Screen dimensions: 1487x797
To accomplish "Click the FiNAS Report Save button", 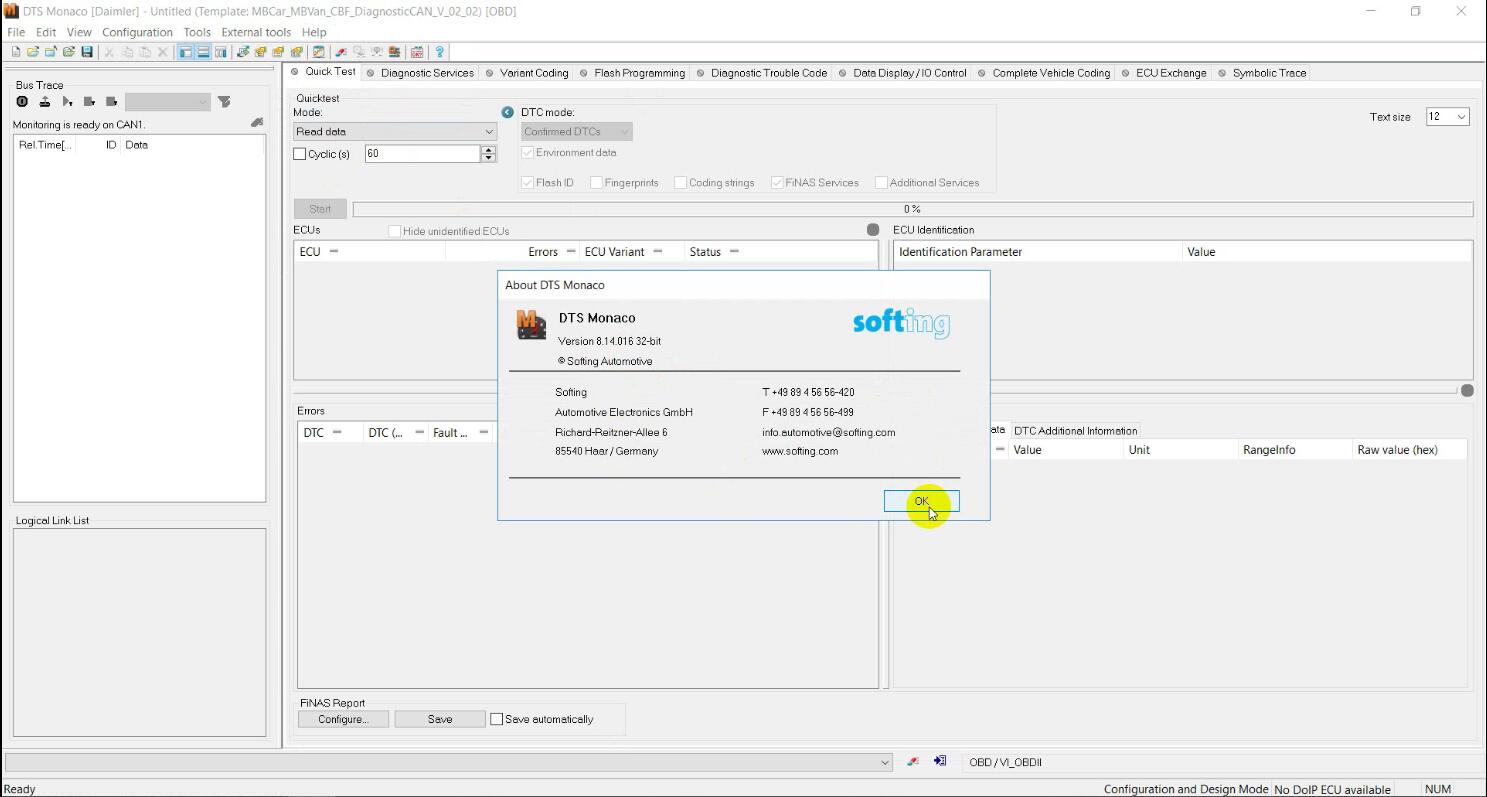I will [440, 719].
